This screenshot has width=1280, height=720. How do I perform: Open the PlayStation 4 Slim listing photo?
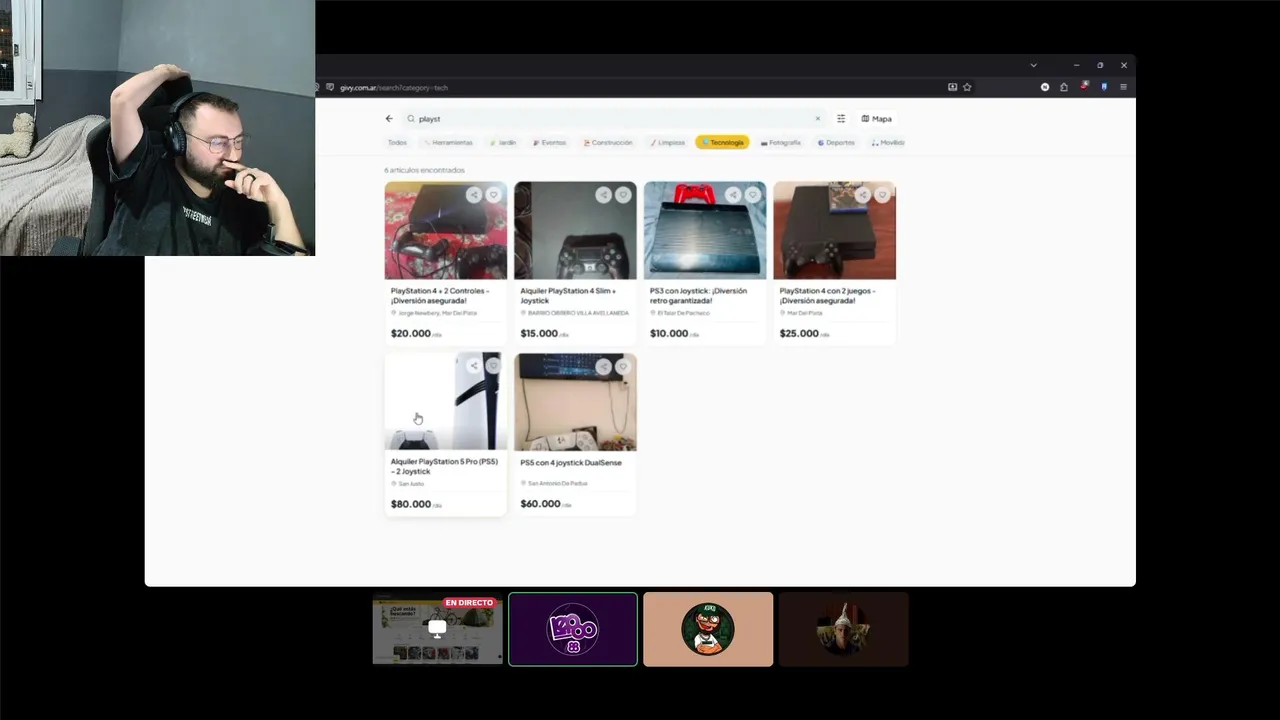tap(575, 230)
